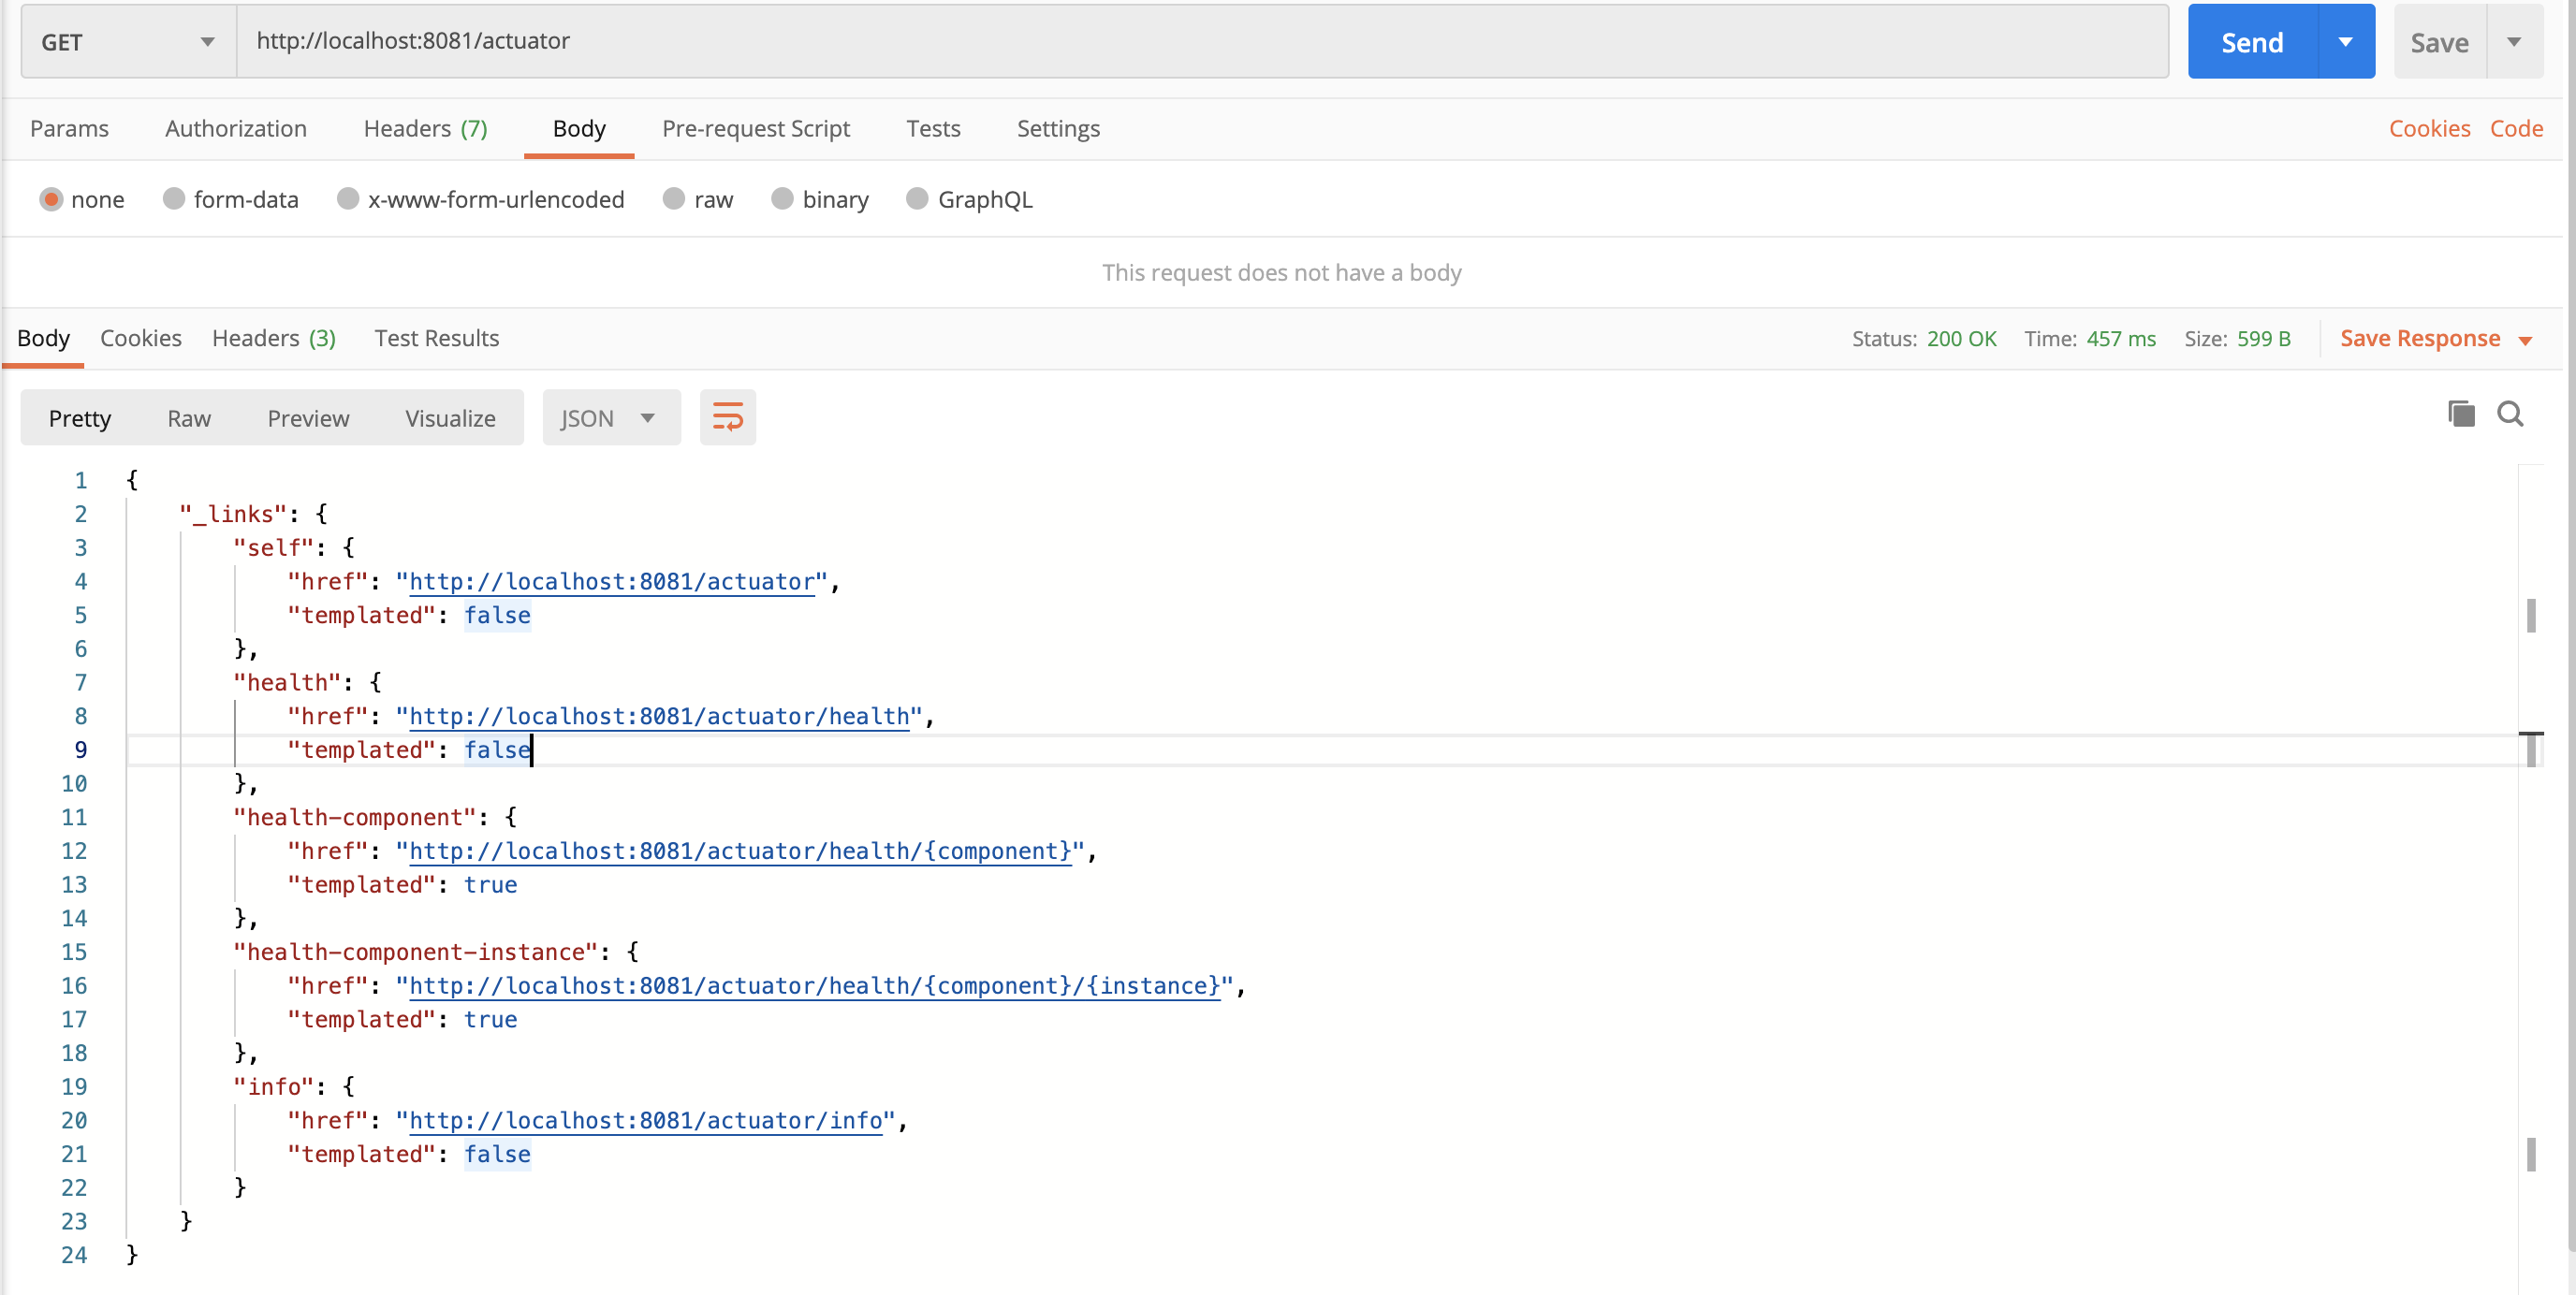Select the raw body type
The image size is (2576, 1295).
[x=675, y=199]
